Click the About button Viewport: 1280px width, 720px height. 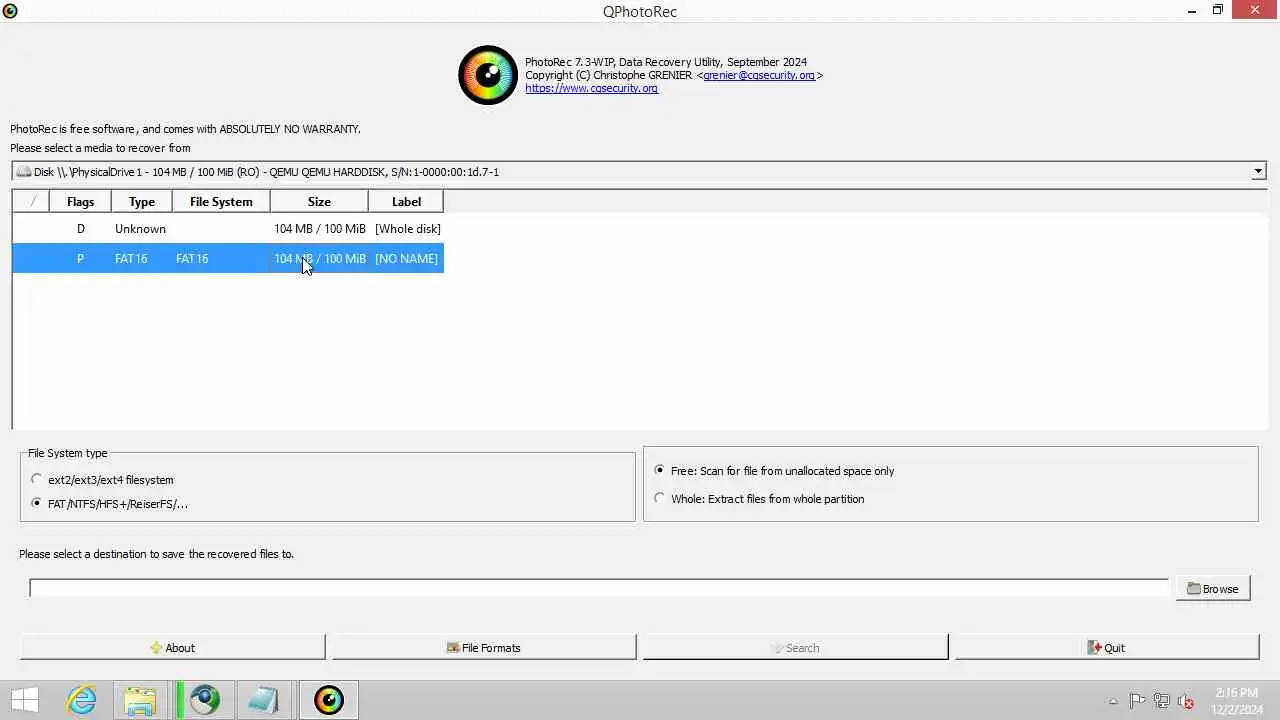172,647
